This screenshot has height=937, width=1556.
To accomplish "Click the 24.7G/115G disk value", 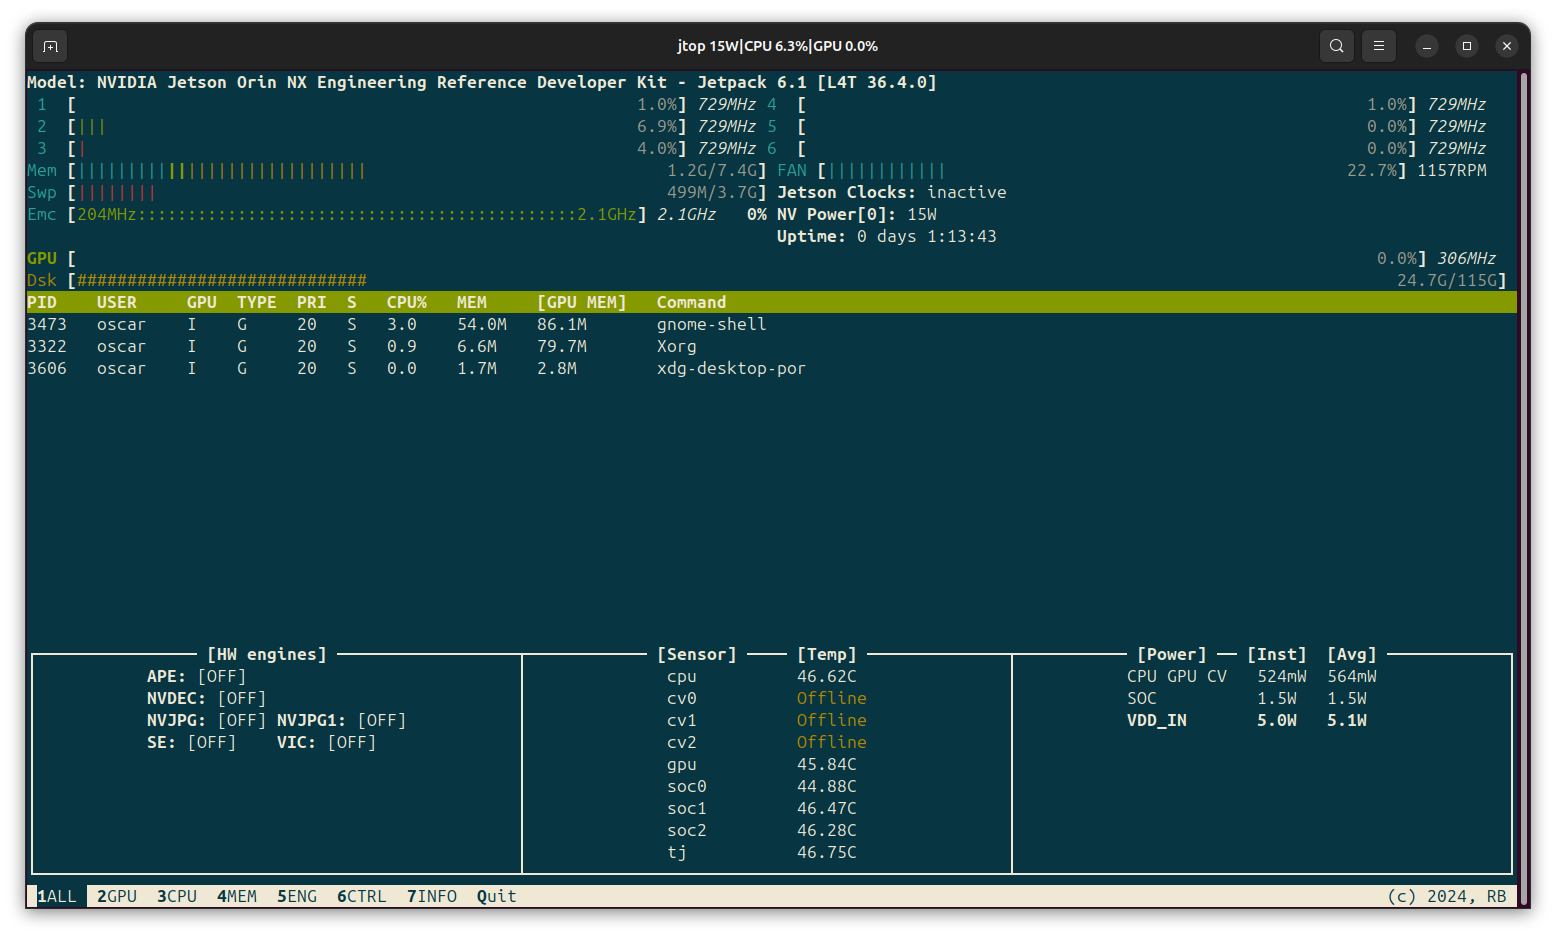I will pyautogui.click(x=1447, y=280).
